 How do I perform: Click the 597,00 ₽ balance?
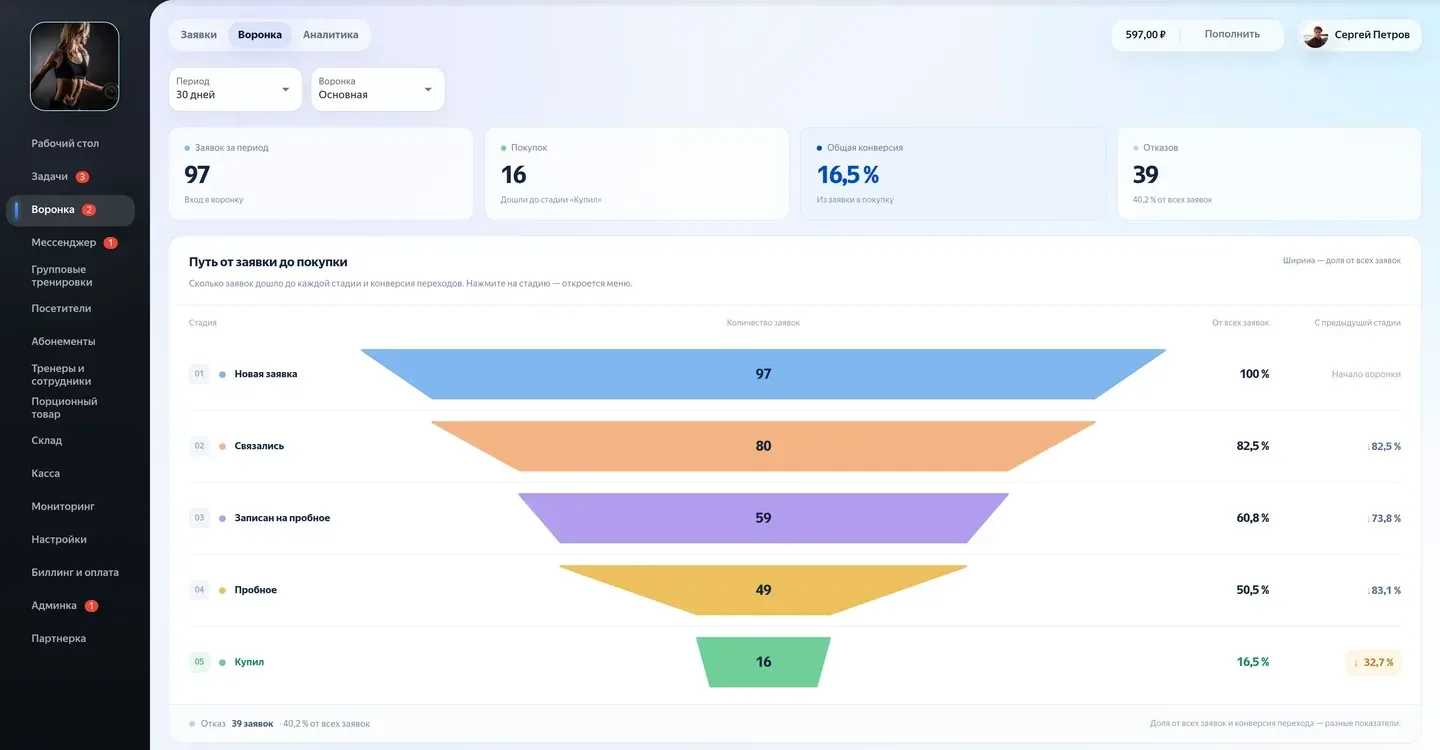[1145, 34]
